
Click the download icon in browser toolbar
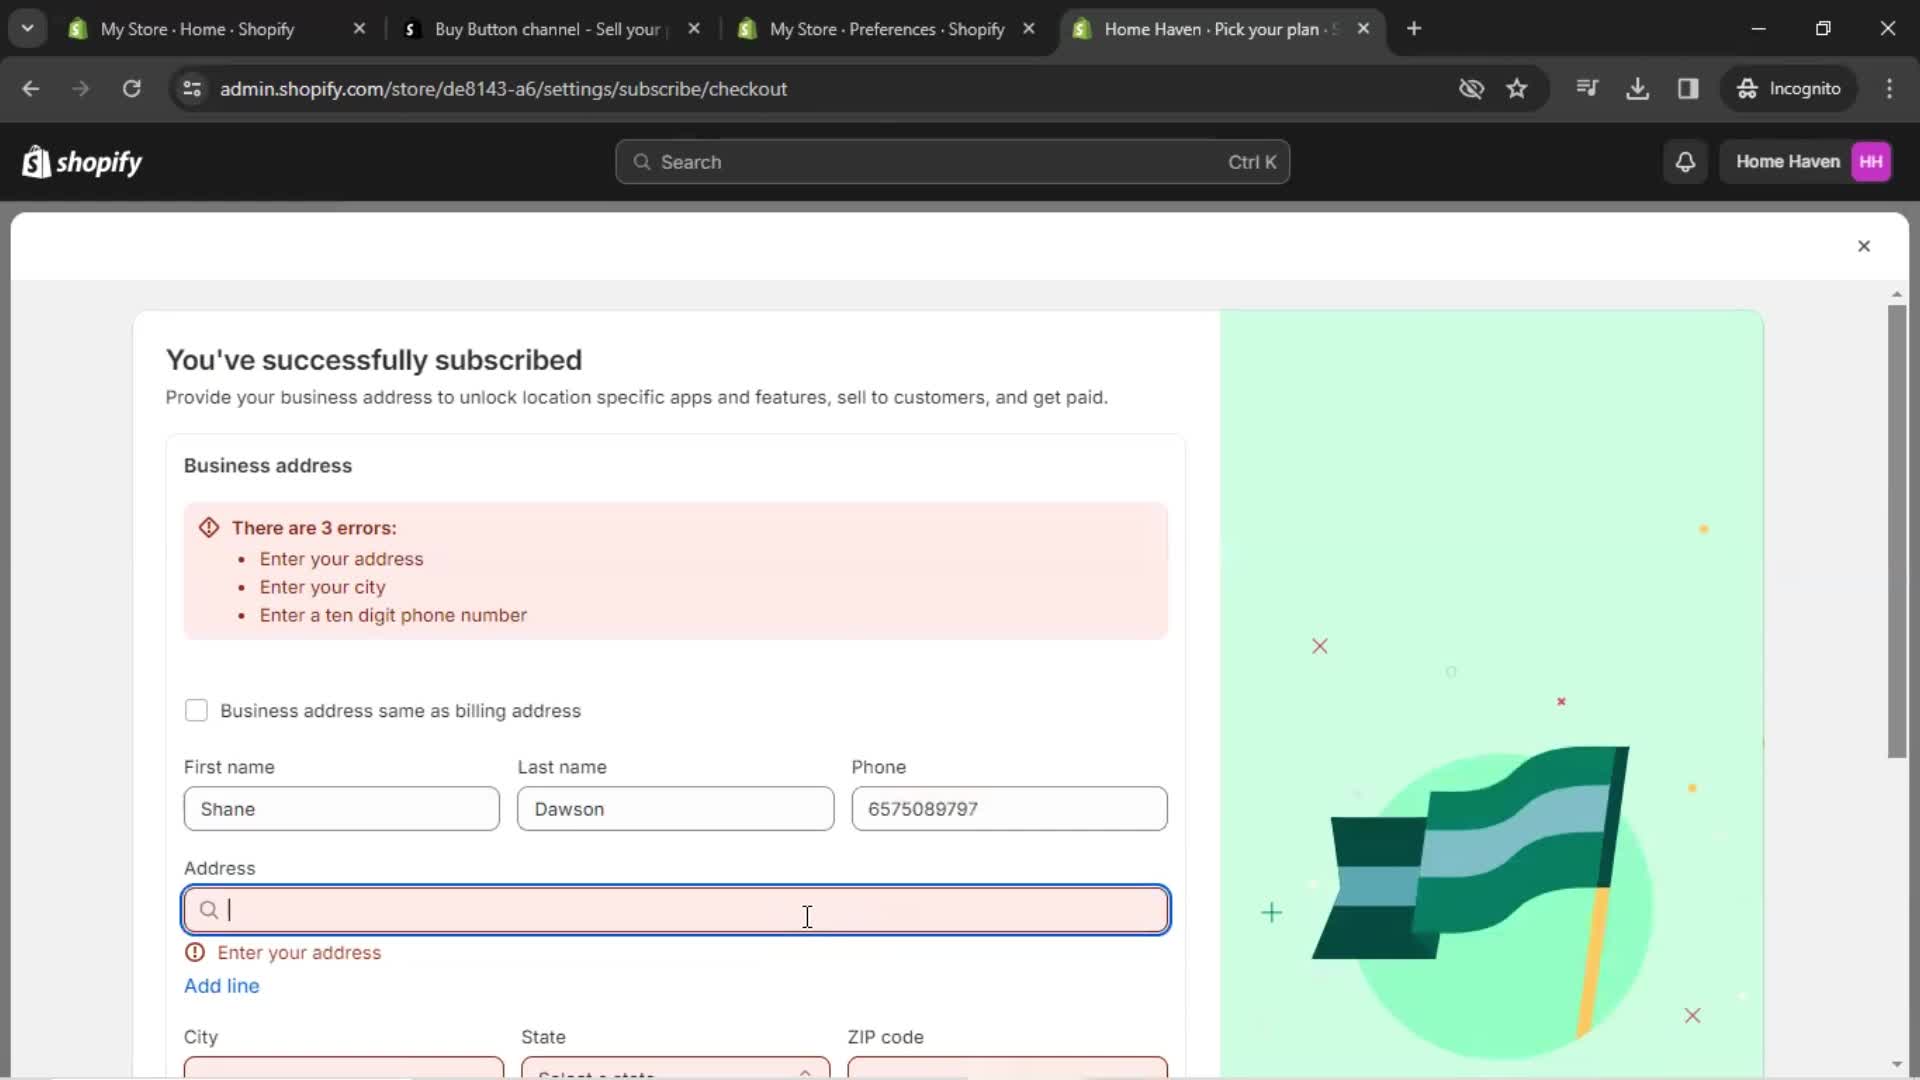[x=1639, y=88]
